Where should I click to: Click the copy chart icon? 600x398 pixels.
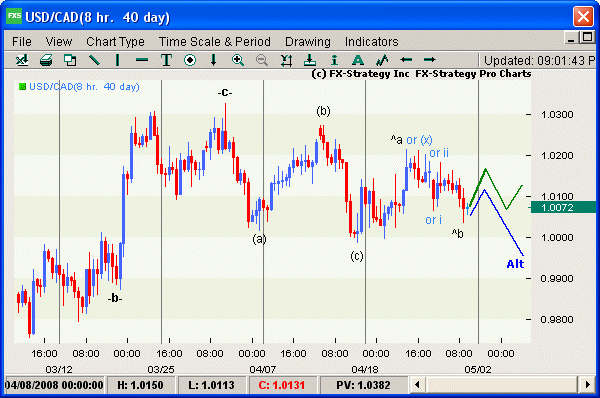[70, 60]
